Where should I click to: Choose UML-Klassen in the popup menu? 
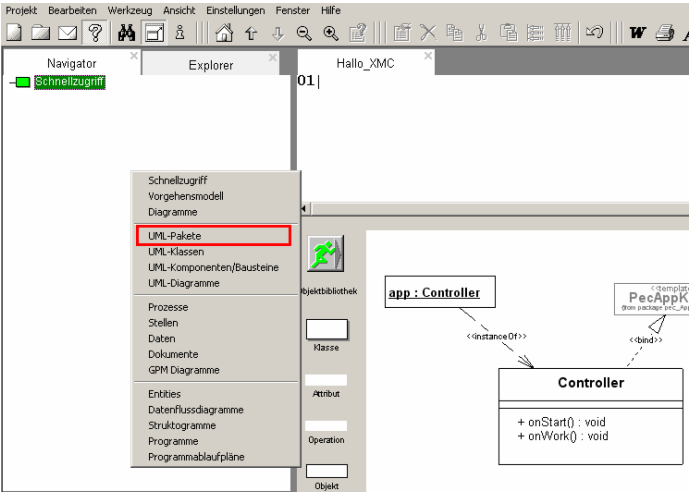176,252
